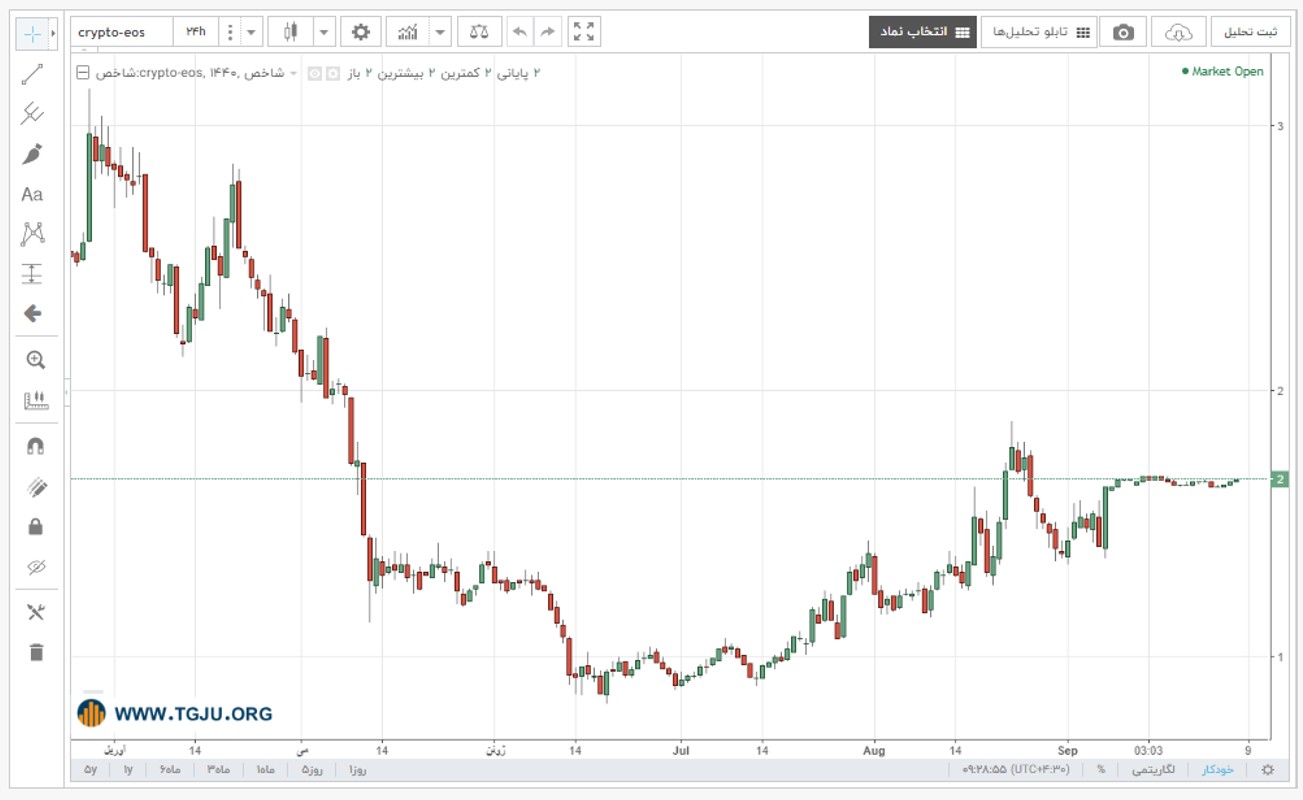Viewport: 1303px width, 800px height.
Task: Load chart layout with the cloud icon
Action: (1179, 32)
